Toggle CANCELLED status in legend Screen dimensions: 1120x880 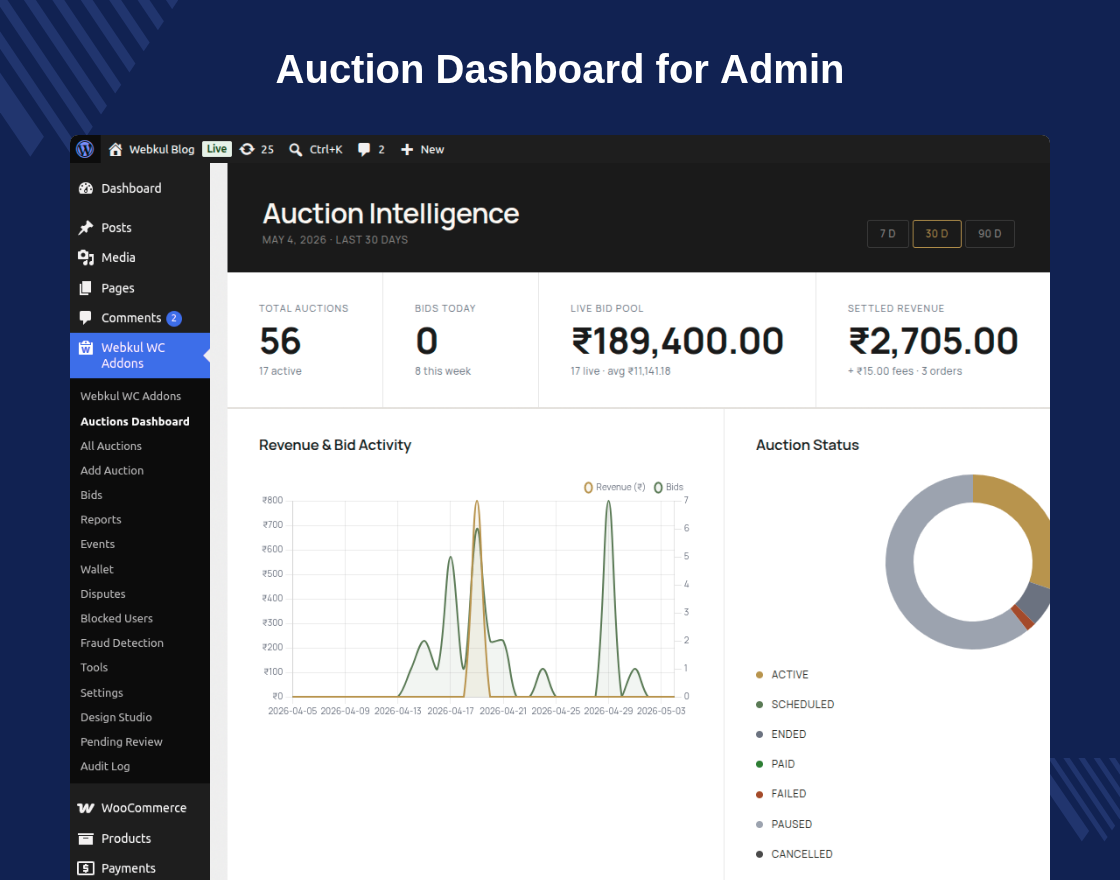click(794, 854)
